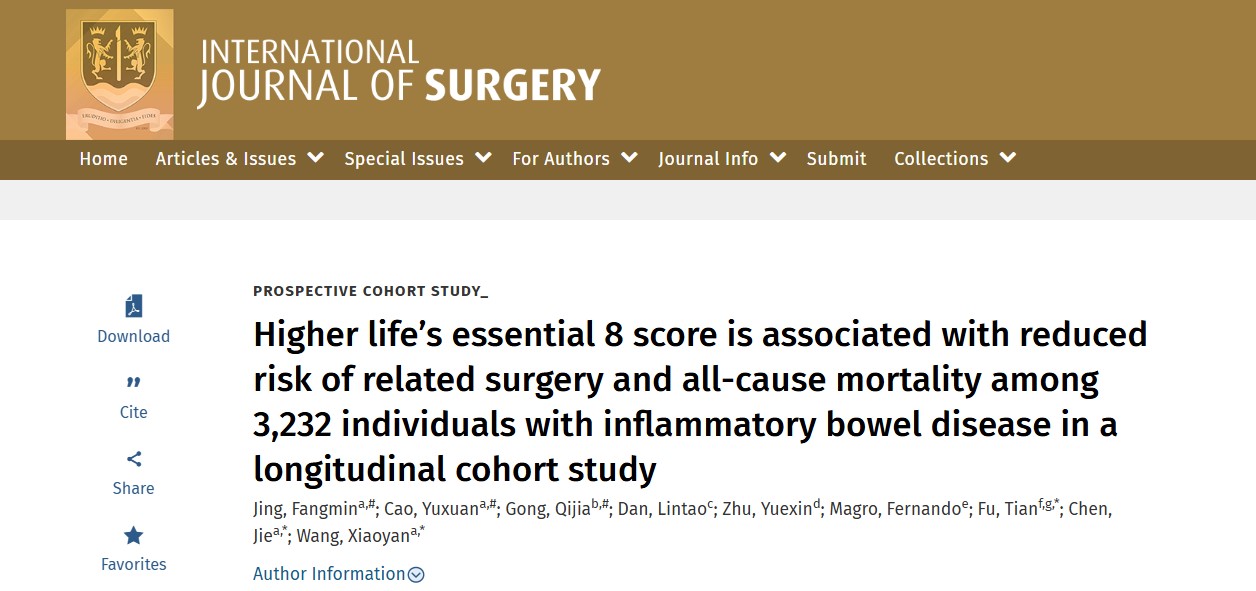This screenshot has width=1256, height=591.
Task: Click the Share label text
Action: (x=133, y=488)
